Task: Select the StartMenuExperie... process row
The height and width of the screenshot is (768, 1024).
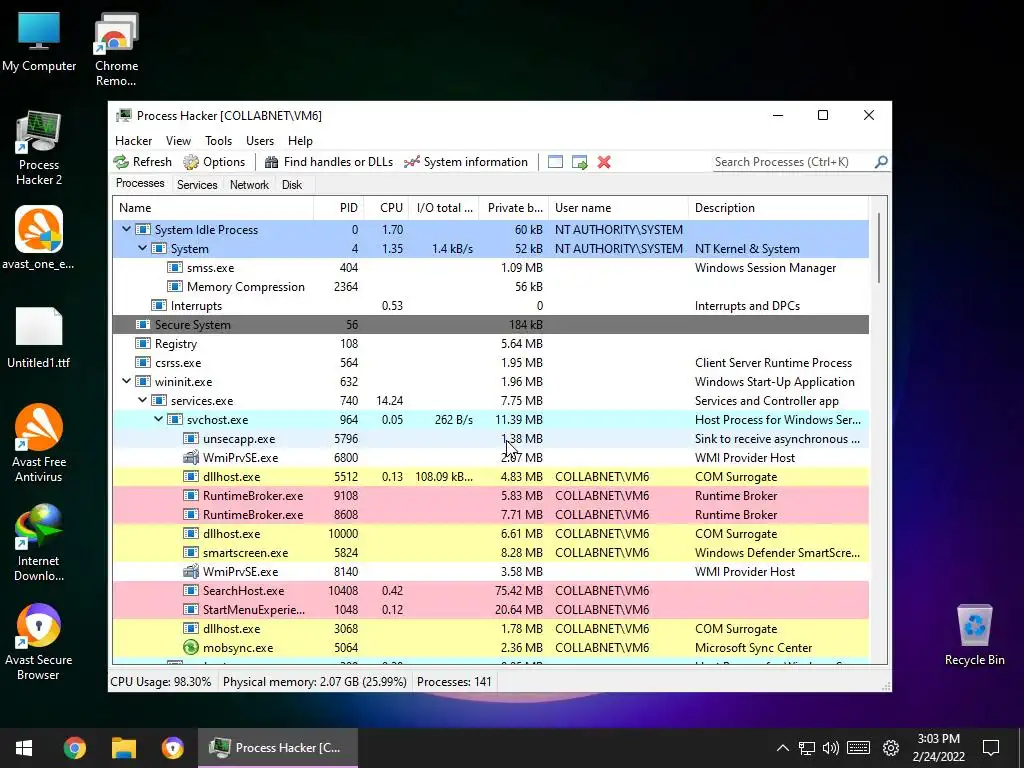Action: pos(491,609)
